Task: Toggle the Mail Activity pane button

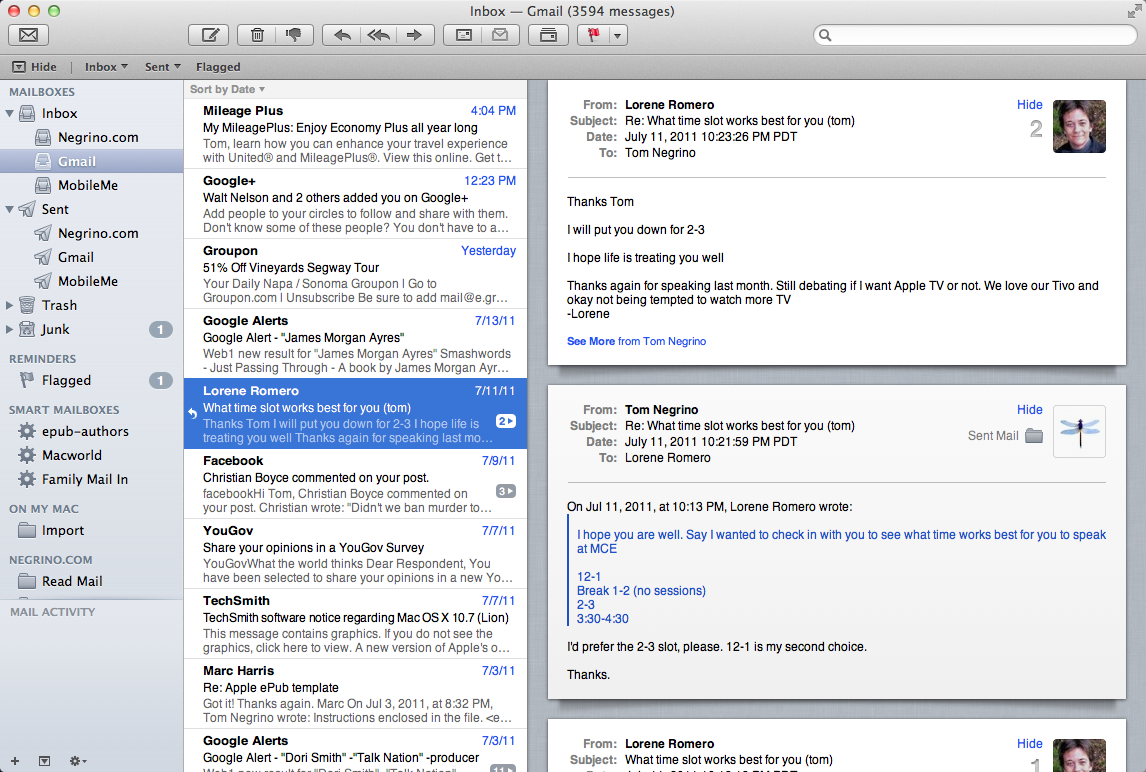Action: (x=45, y=761)
